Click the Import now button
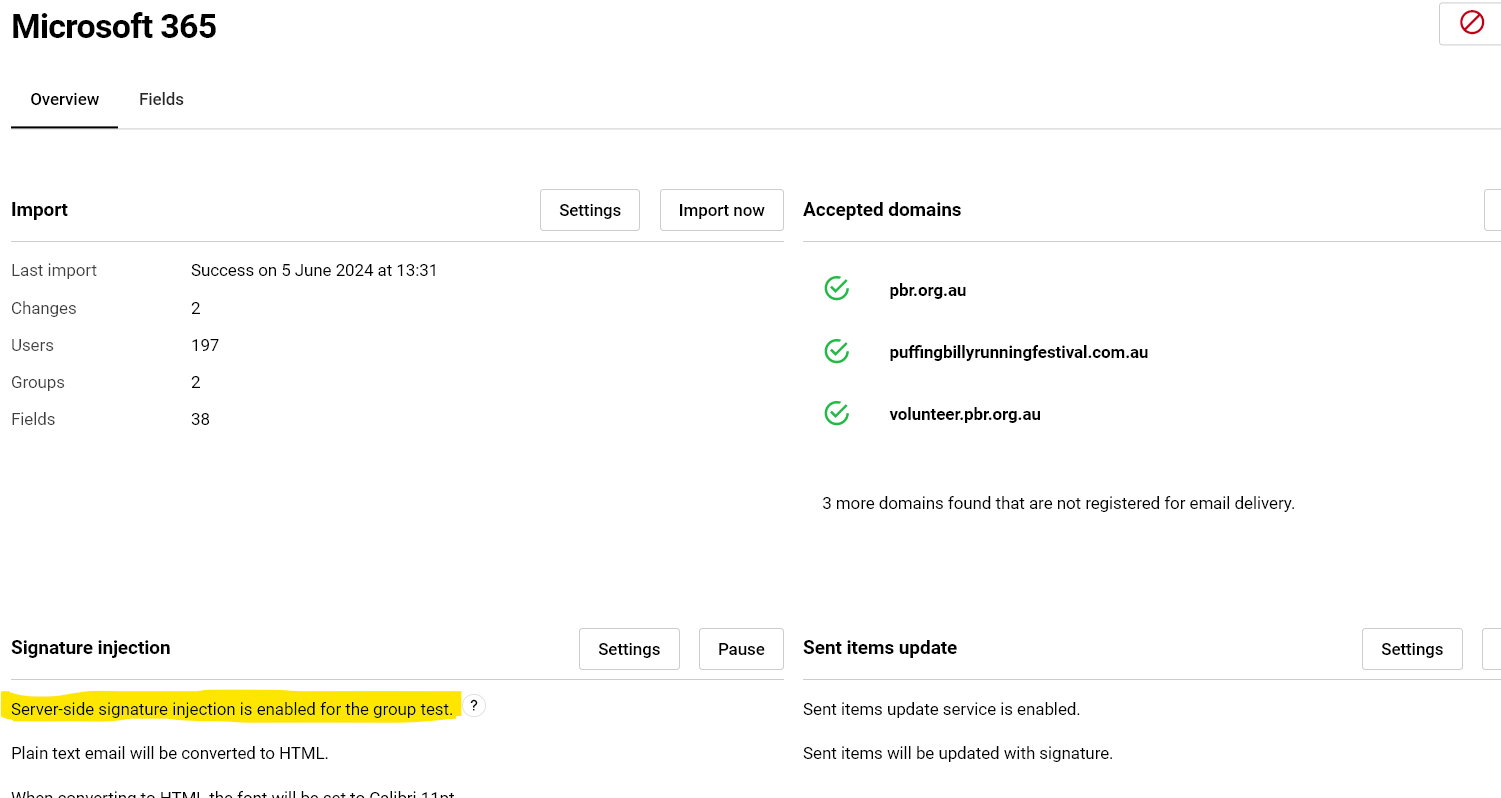Image resolution: width=1501 pixels, height=798 pixels. tap(722, 210)
